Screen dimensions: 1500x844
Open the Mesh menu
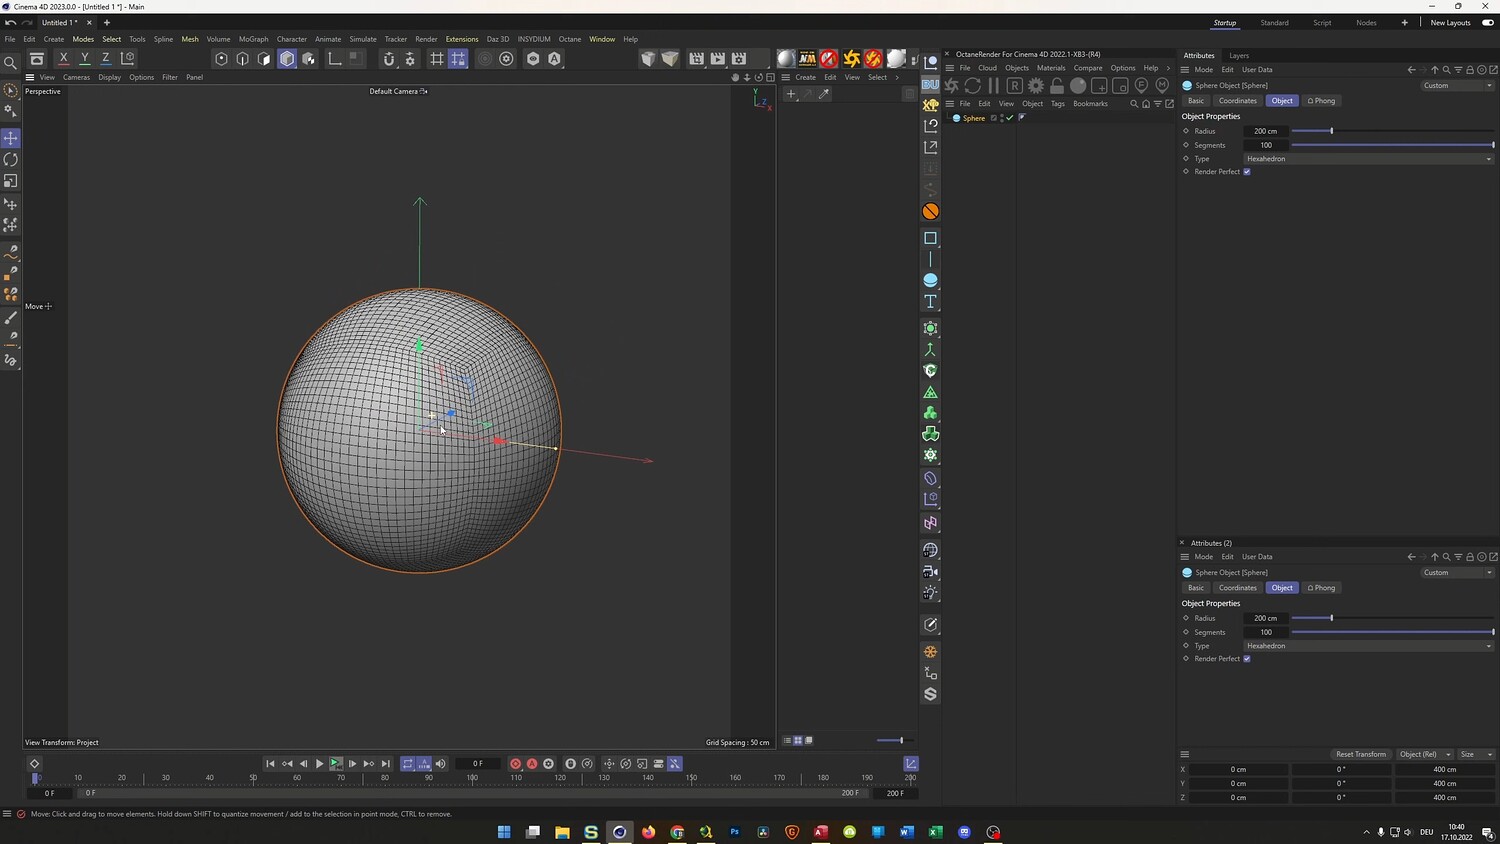[x=190, y=39]
